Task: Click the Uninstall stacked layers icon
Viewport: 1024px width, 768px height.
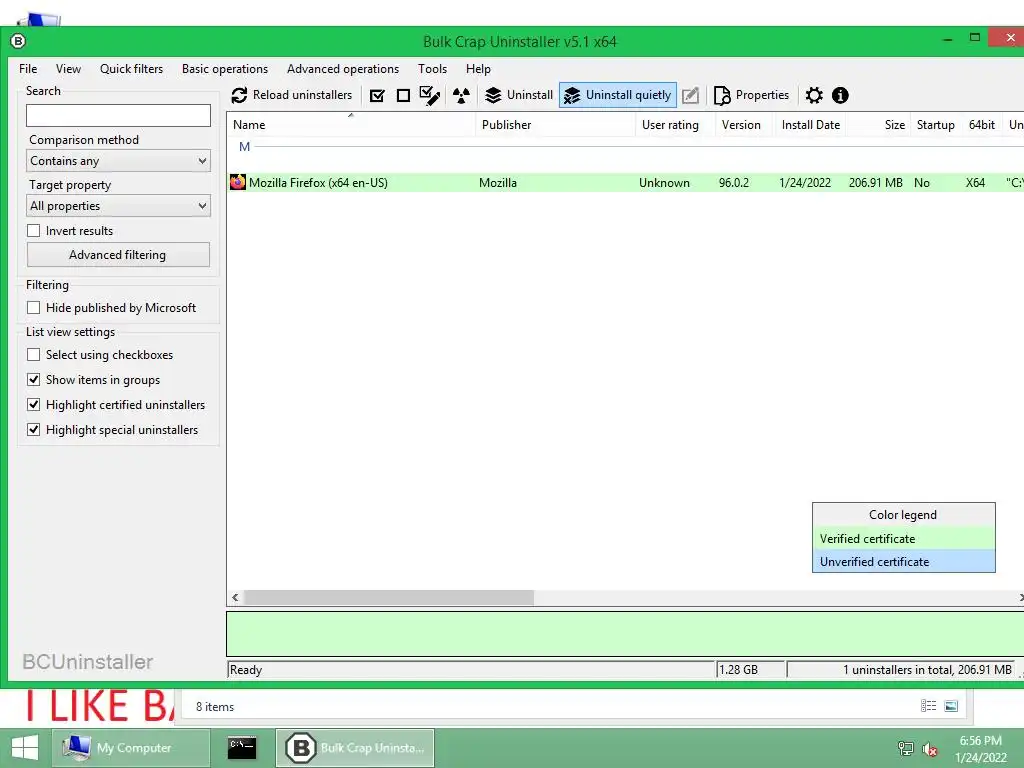Action: coord(493,95)
